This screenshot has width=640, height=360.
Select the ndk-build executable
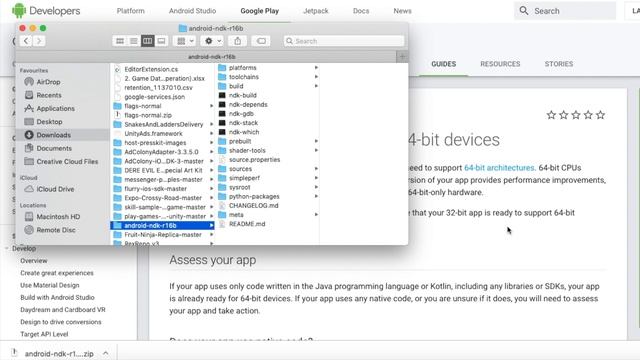pos(242,95)
